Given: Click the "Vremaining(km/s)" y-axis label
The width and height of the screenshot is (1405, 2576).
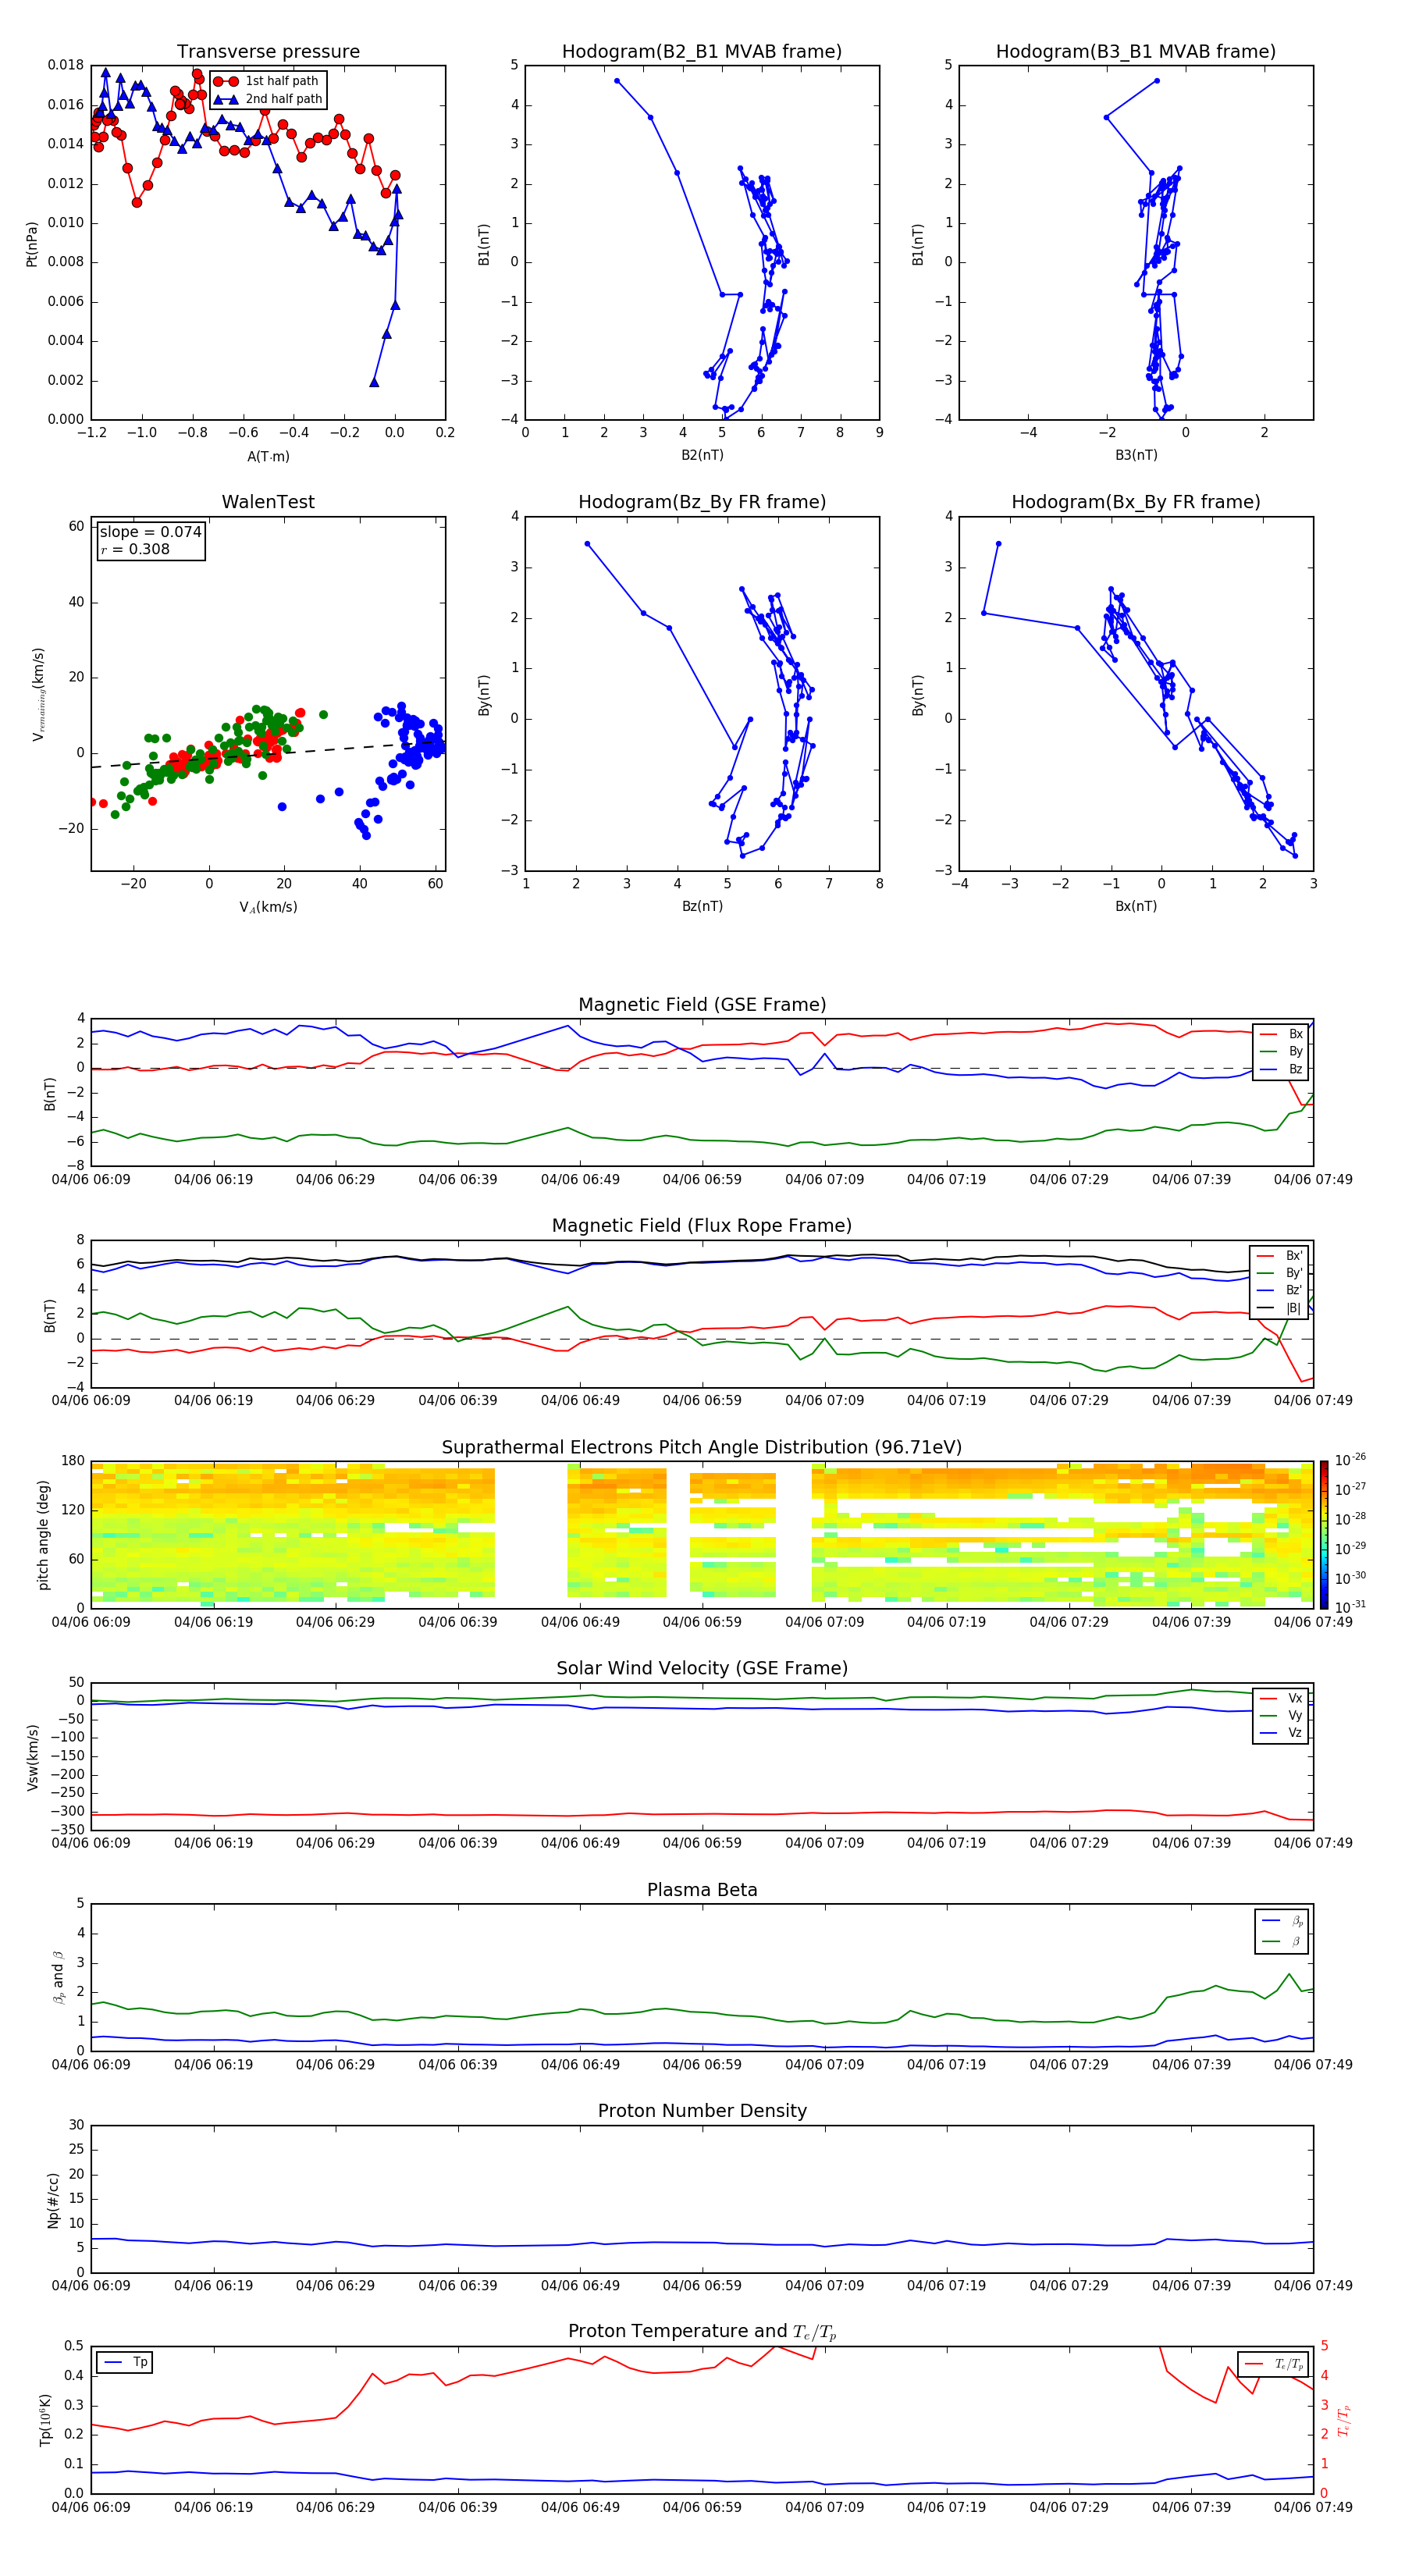Looking at the screenshot, I should click(x=38, y=694).
